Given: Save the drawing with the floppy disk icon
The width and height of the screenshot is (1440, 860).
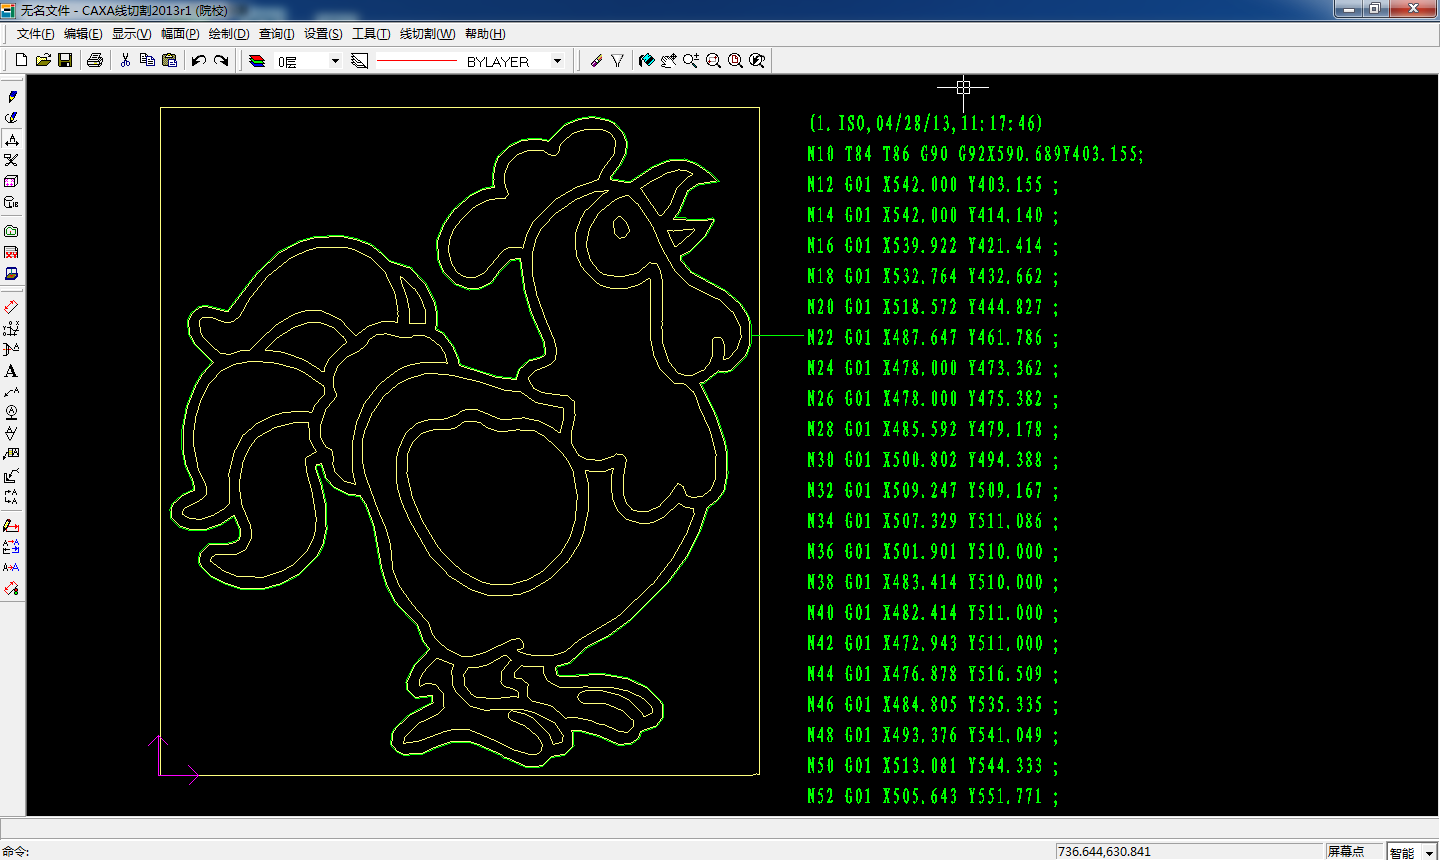Looking at the screenshot, I should click(65, 61).
